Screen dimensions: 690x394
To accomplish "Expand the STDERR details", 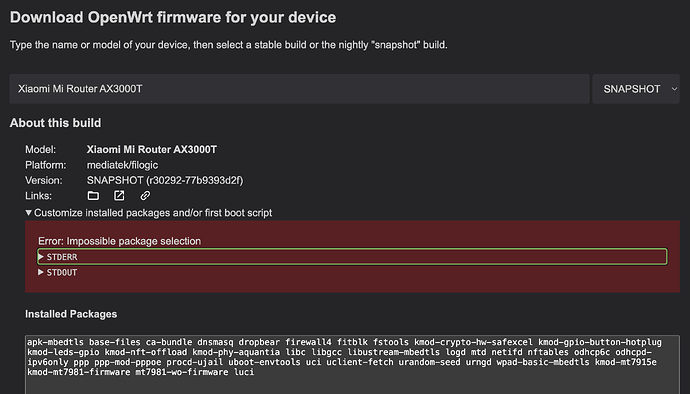I will coord(352,257).
